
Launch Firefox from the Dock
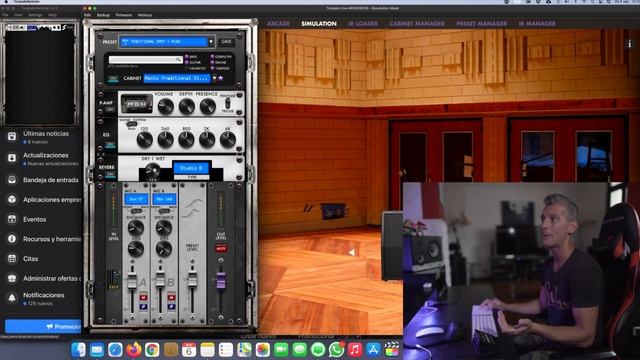133,350
